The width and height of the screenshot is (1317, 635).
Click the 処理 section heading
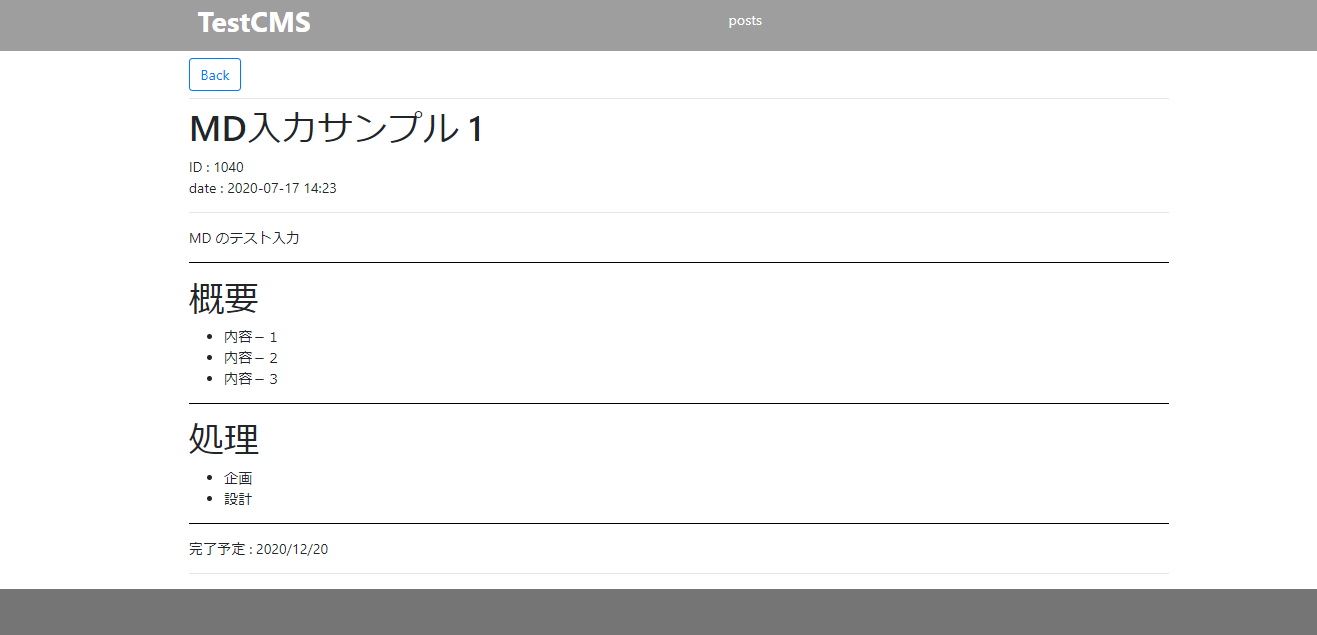[x=222, y=438]
